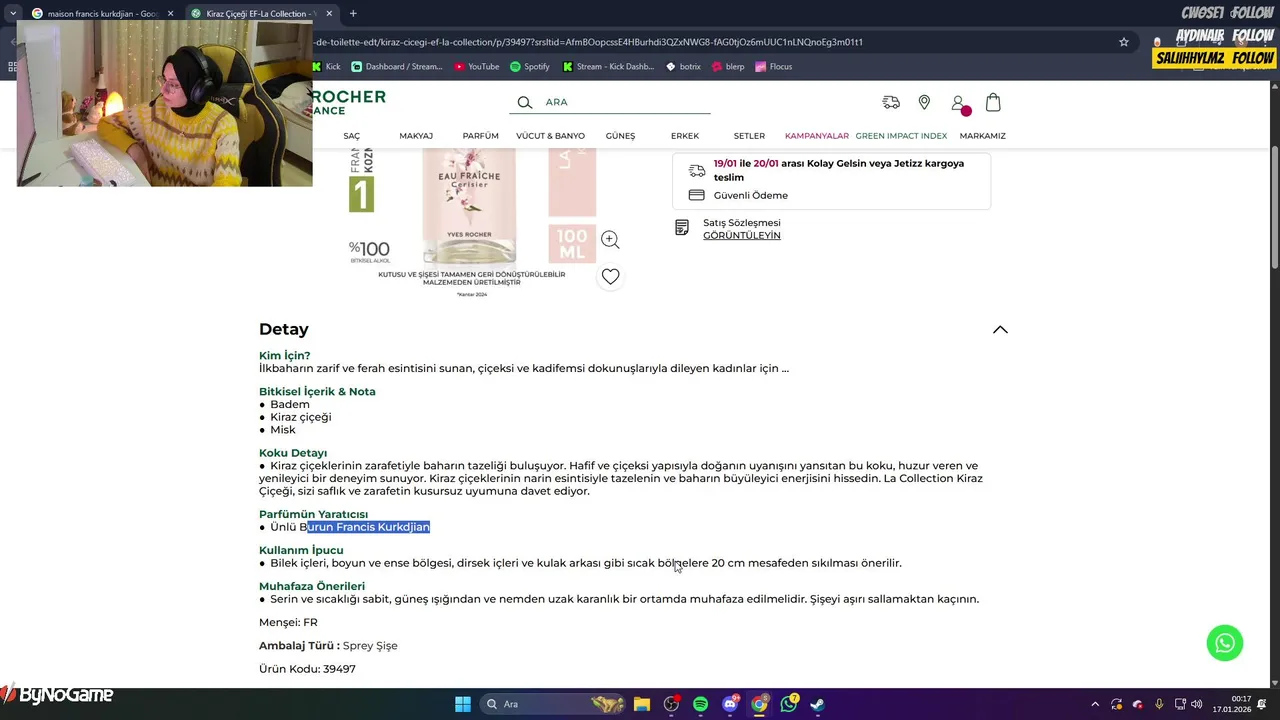
Task: Open the WhatsApp chat floating button
Action: coord(1225,643)
